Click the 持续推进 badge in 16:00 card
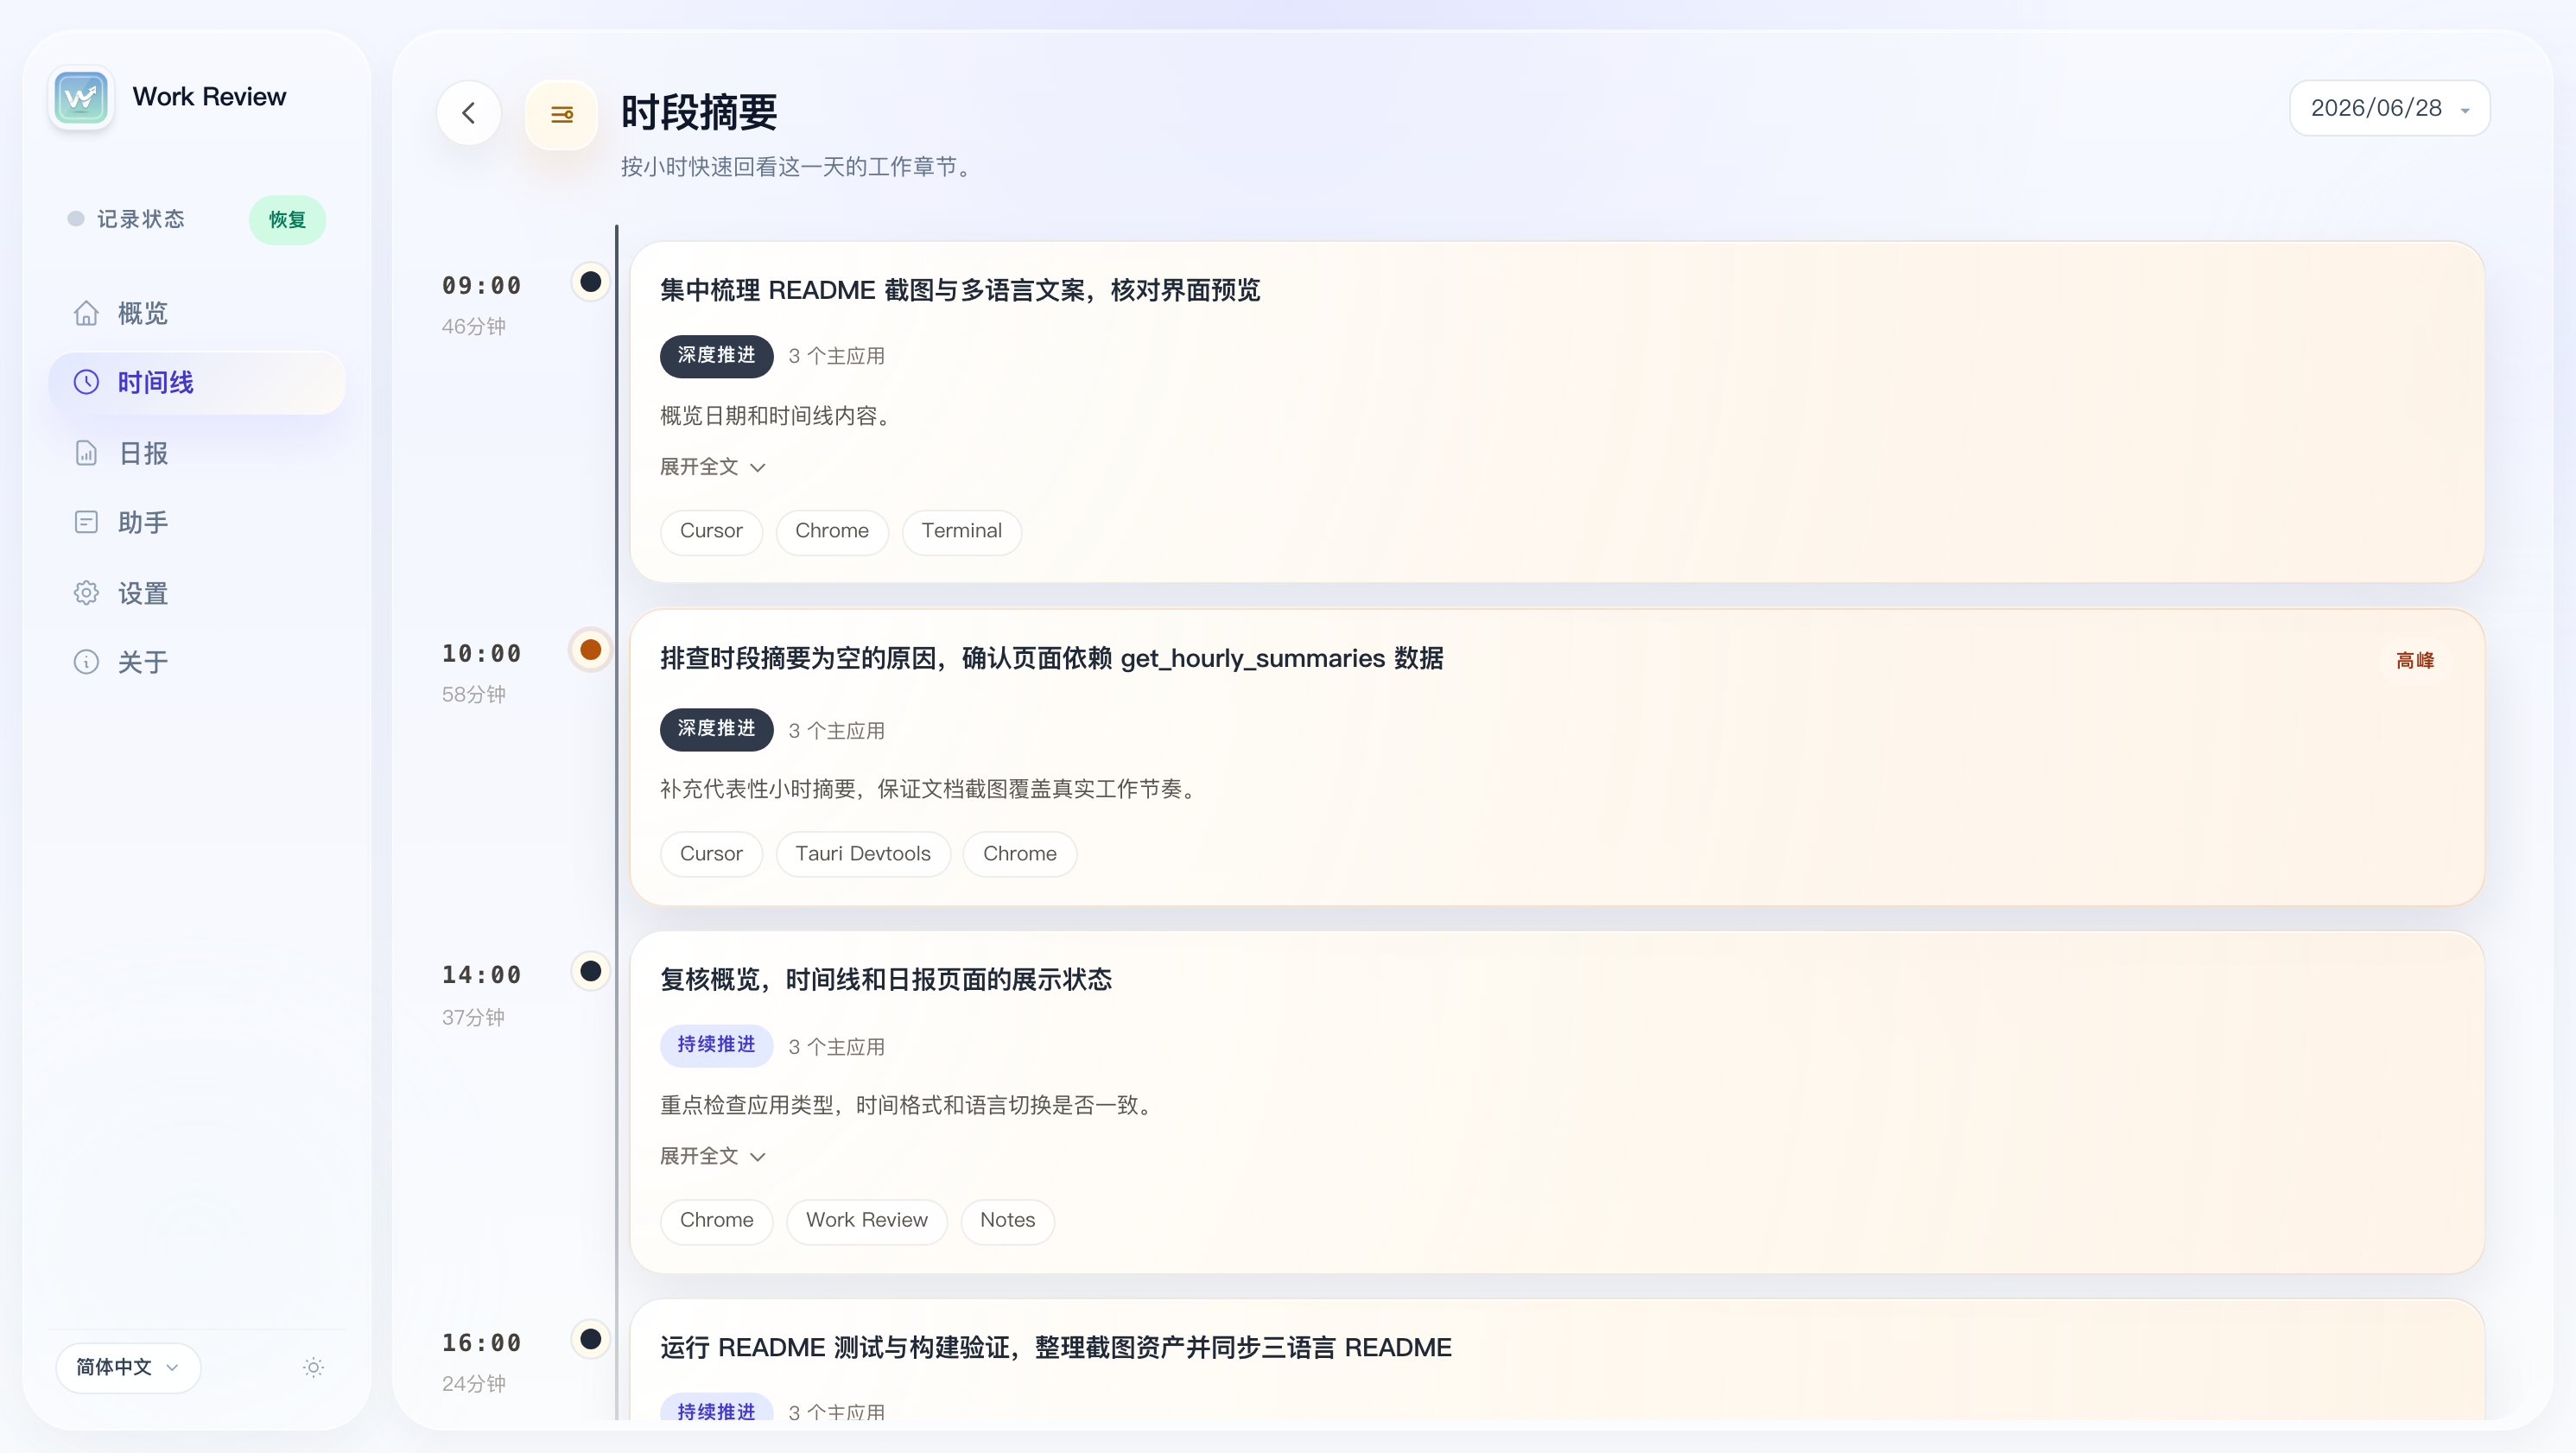 click(716, 1408)
